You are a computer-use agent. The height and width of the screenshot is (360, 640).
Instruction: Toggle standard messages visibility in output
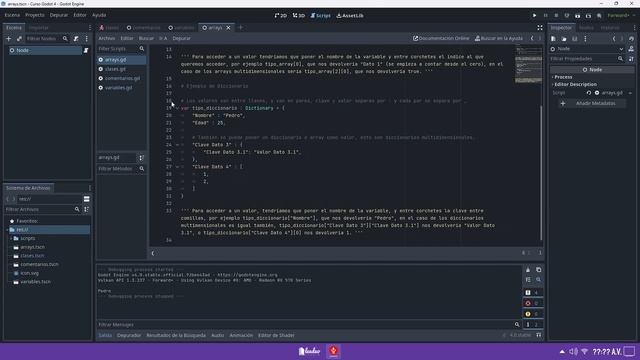pos(533,293)
